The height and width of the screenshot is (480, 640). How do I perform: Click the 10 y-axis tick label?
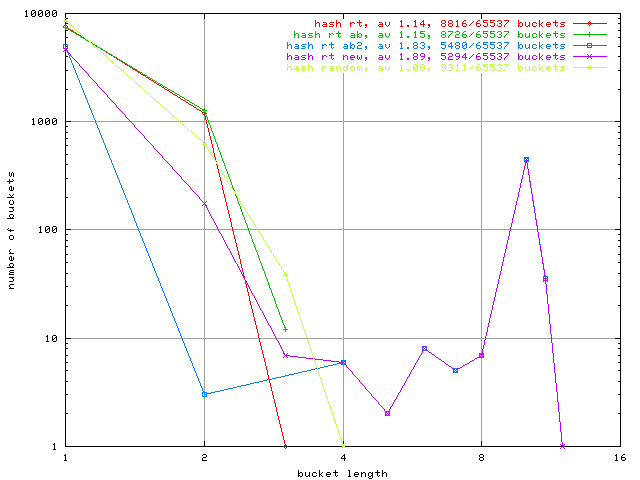click(51, 338)
